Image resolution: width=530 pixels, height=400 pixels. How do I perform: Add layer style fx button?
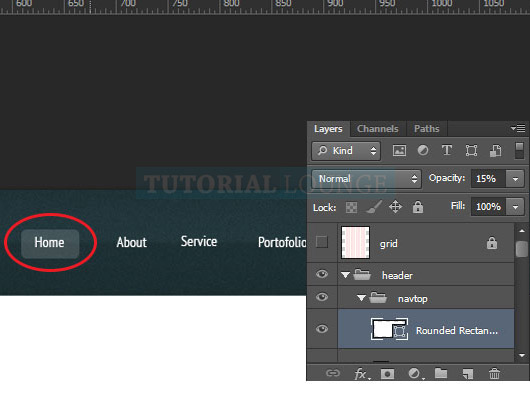[x=361, y=374]
